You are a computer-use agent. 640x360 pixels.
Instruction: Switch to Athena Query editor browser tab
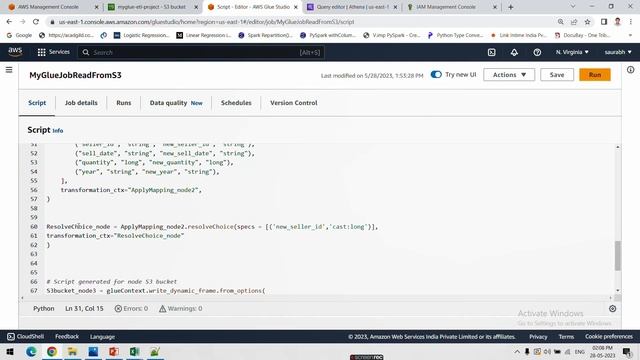point(352,7)
